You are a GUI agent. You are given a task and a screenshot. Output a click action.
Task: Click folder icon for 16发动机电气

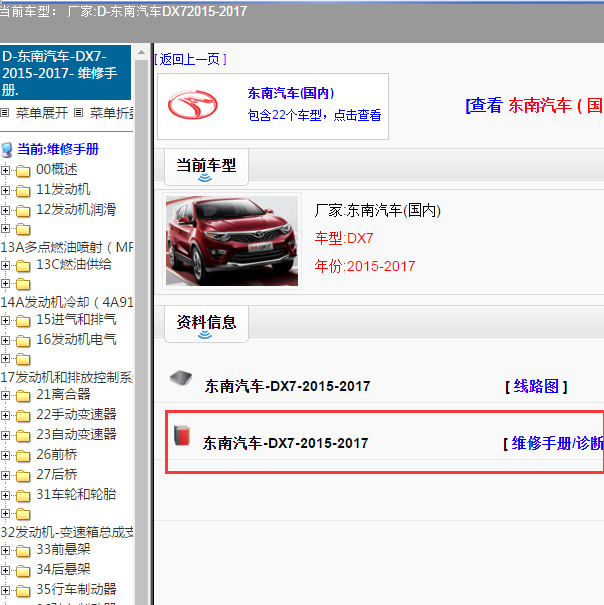pos(23,341)
